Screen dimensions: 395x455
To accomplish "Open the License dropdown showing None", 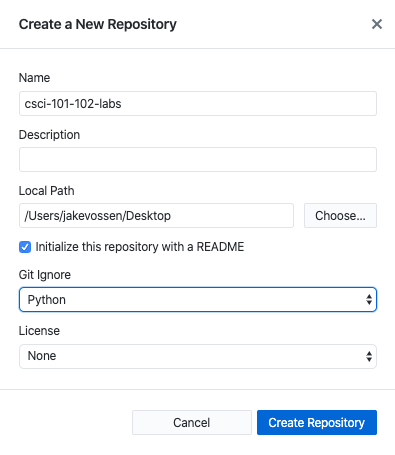I will (198, 356).
